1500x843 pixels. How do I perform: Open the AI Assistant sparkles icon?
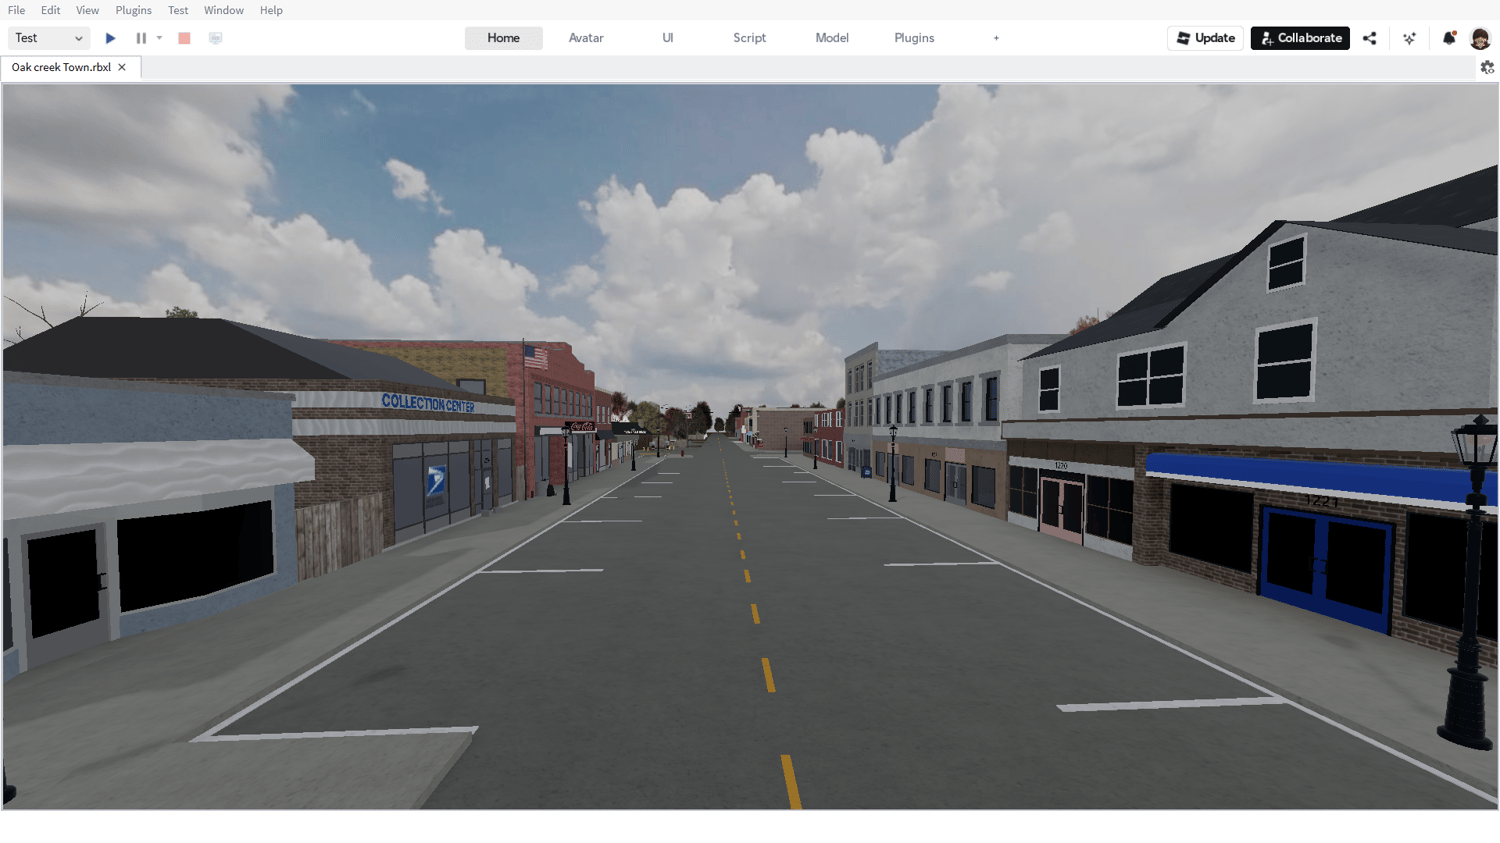tap(1410, 37)
